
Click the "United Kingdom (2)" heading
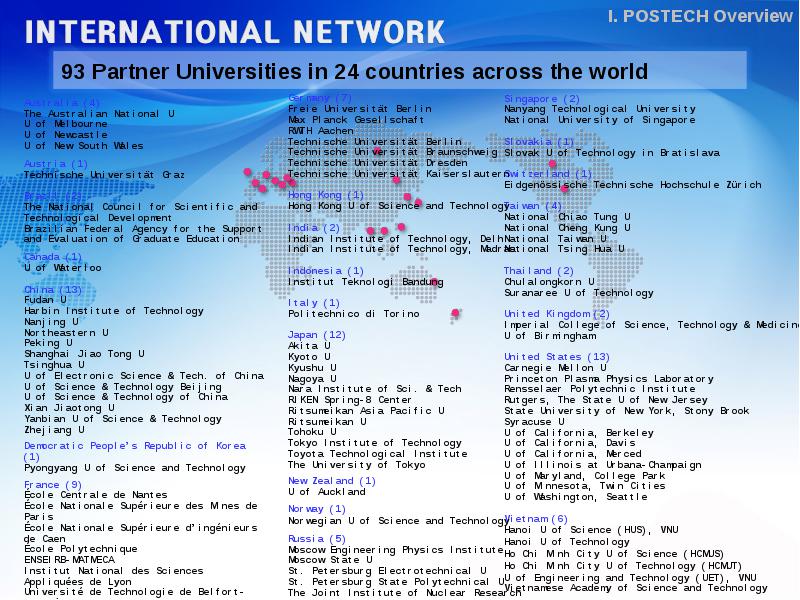pos(557,314)
